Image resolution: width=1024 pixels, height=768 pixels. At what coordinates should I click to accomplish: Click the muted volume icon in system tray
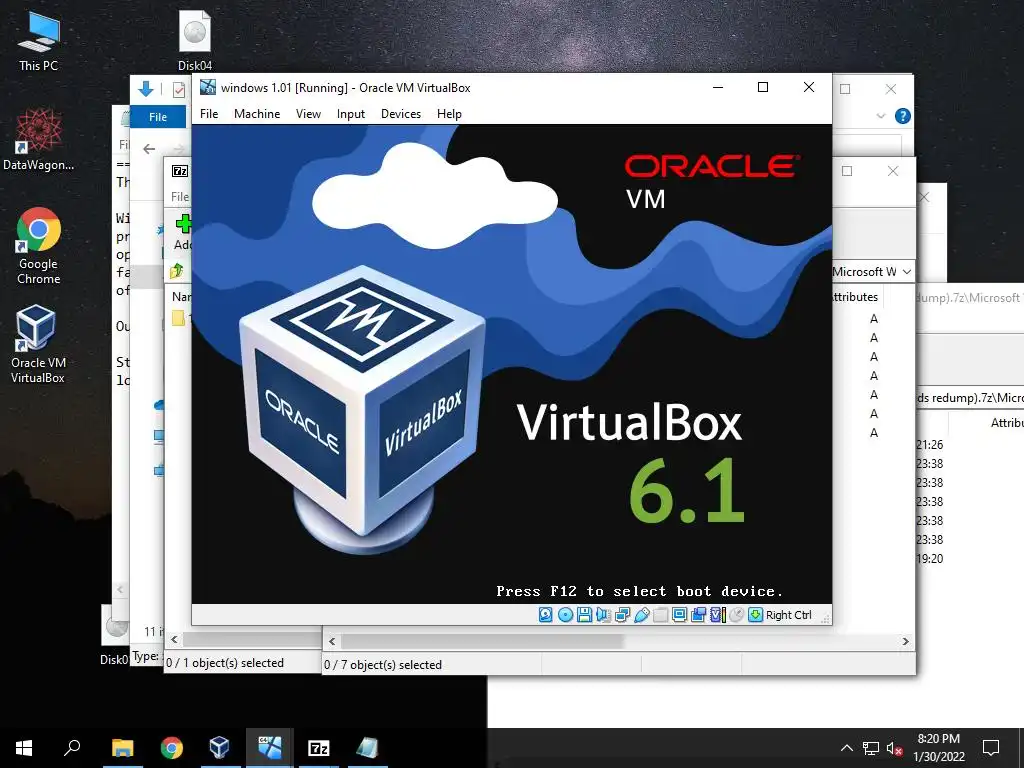pos(894,748)
